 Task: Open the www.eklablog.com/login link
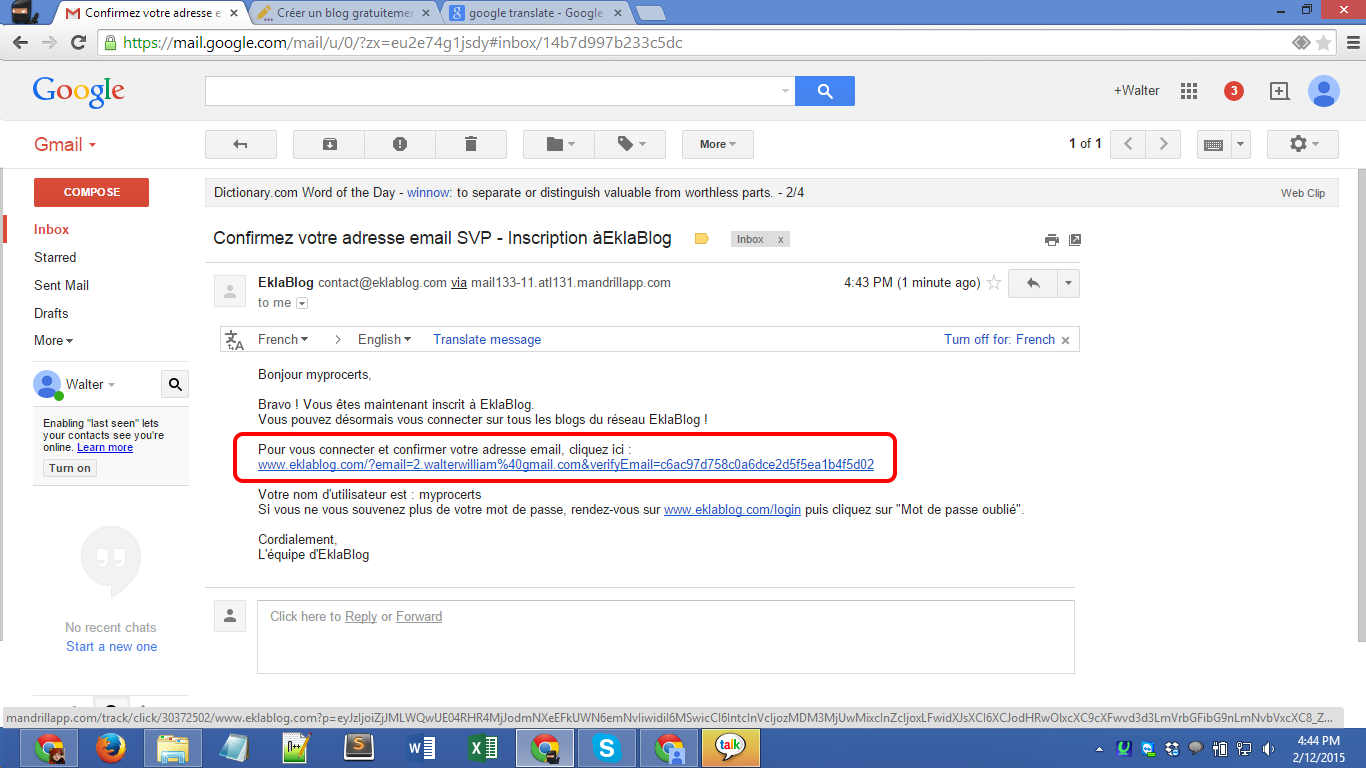tap(733, 509)
